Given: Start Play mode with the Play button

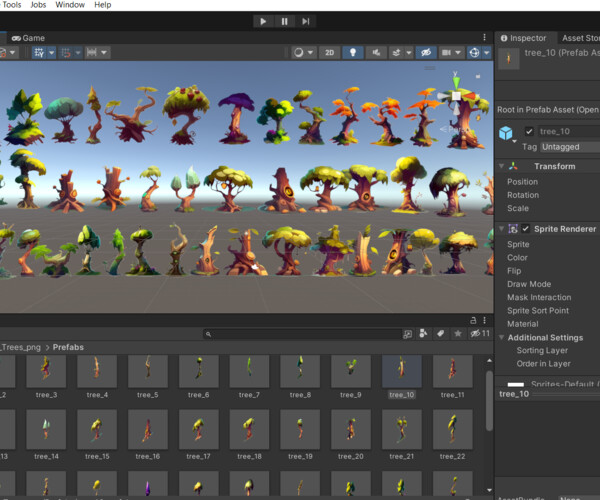Looking at the screenshot, I should pos(263,21).
